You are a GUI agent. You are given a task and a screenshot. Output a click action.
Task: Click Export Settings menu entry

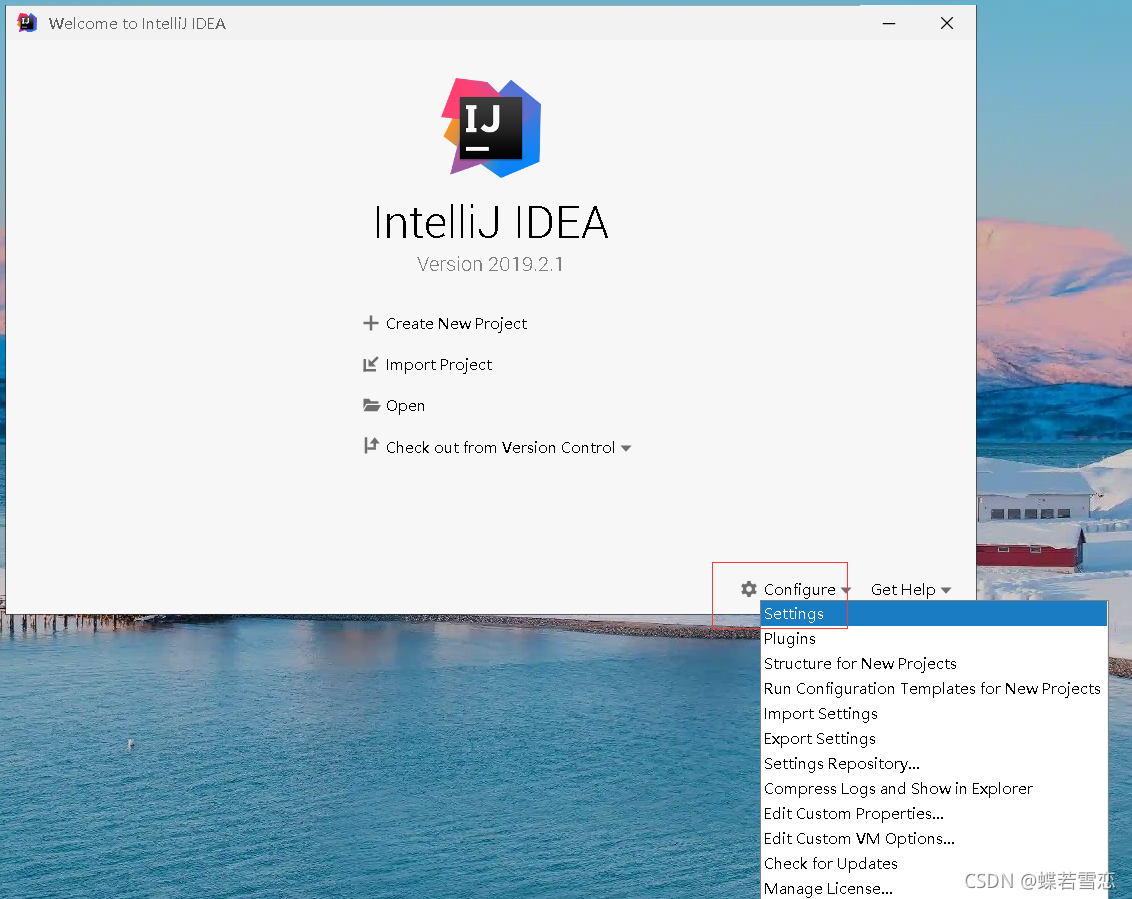point(933,739)
